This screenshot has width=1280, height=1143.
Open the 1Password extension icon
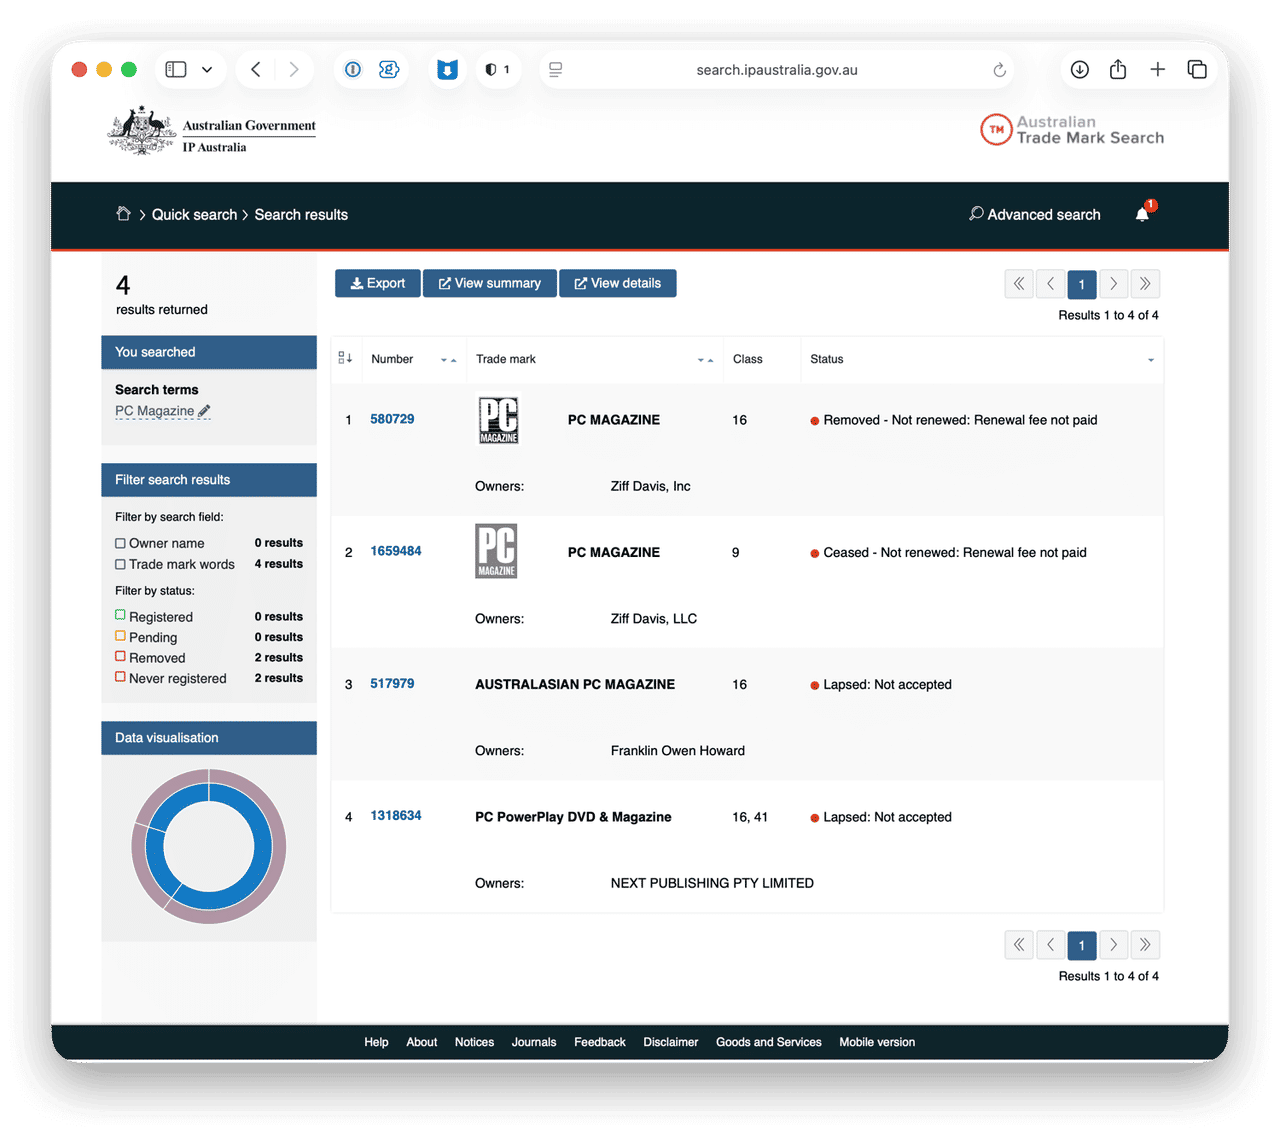352,69
